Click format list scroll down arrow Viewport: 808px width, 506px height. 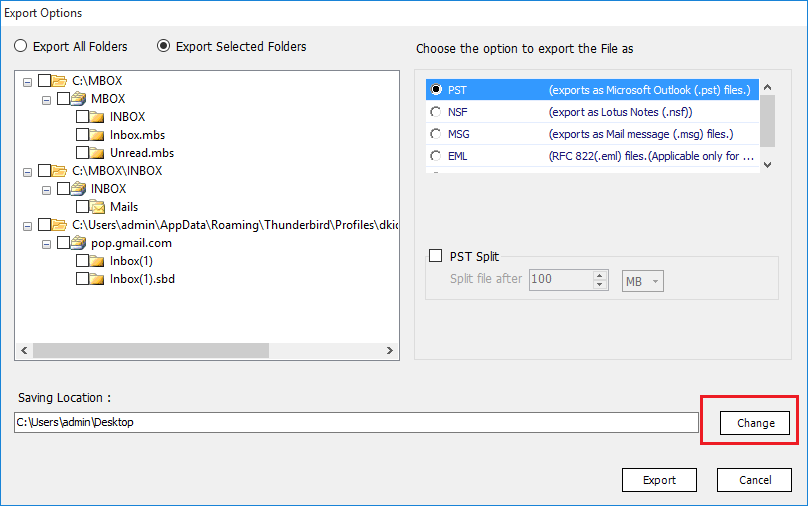767,165
